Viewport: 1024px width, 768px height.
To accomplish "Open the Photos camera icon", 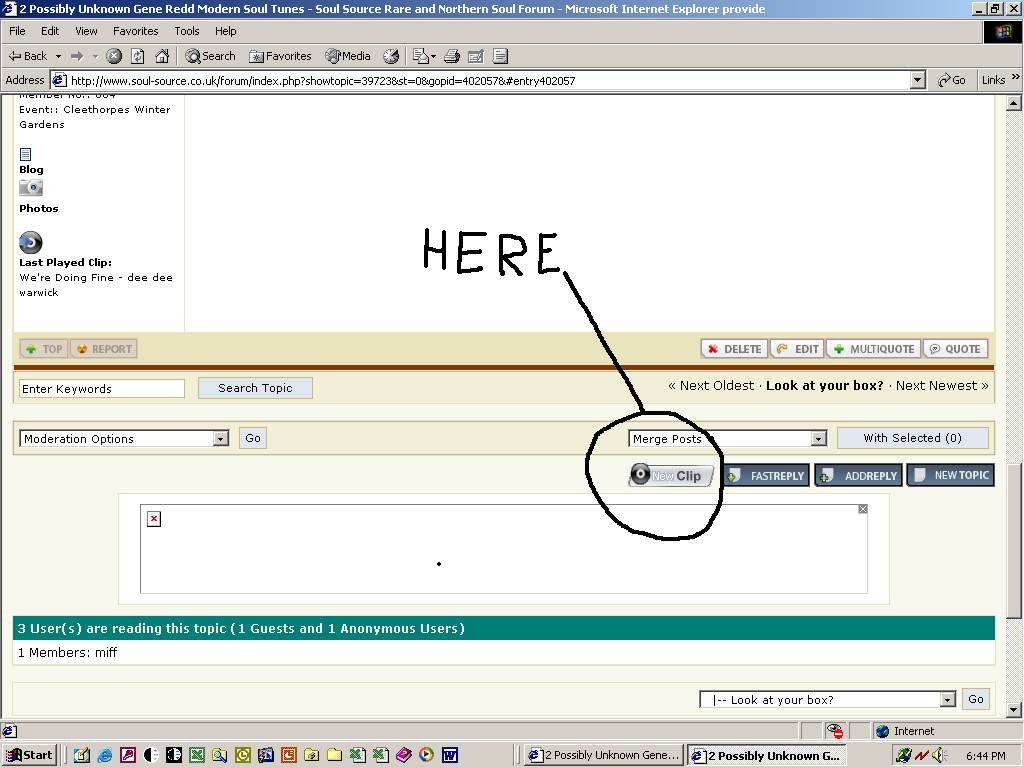I will (31, 188).
